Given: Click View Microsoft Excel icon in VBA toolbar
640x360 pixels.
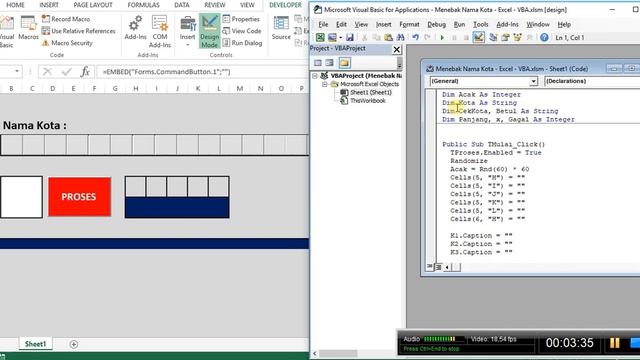Looking at the screenshot, I should 320,38.
